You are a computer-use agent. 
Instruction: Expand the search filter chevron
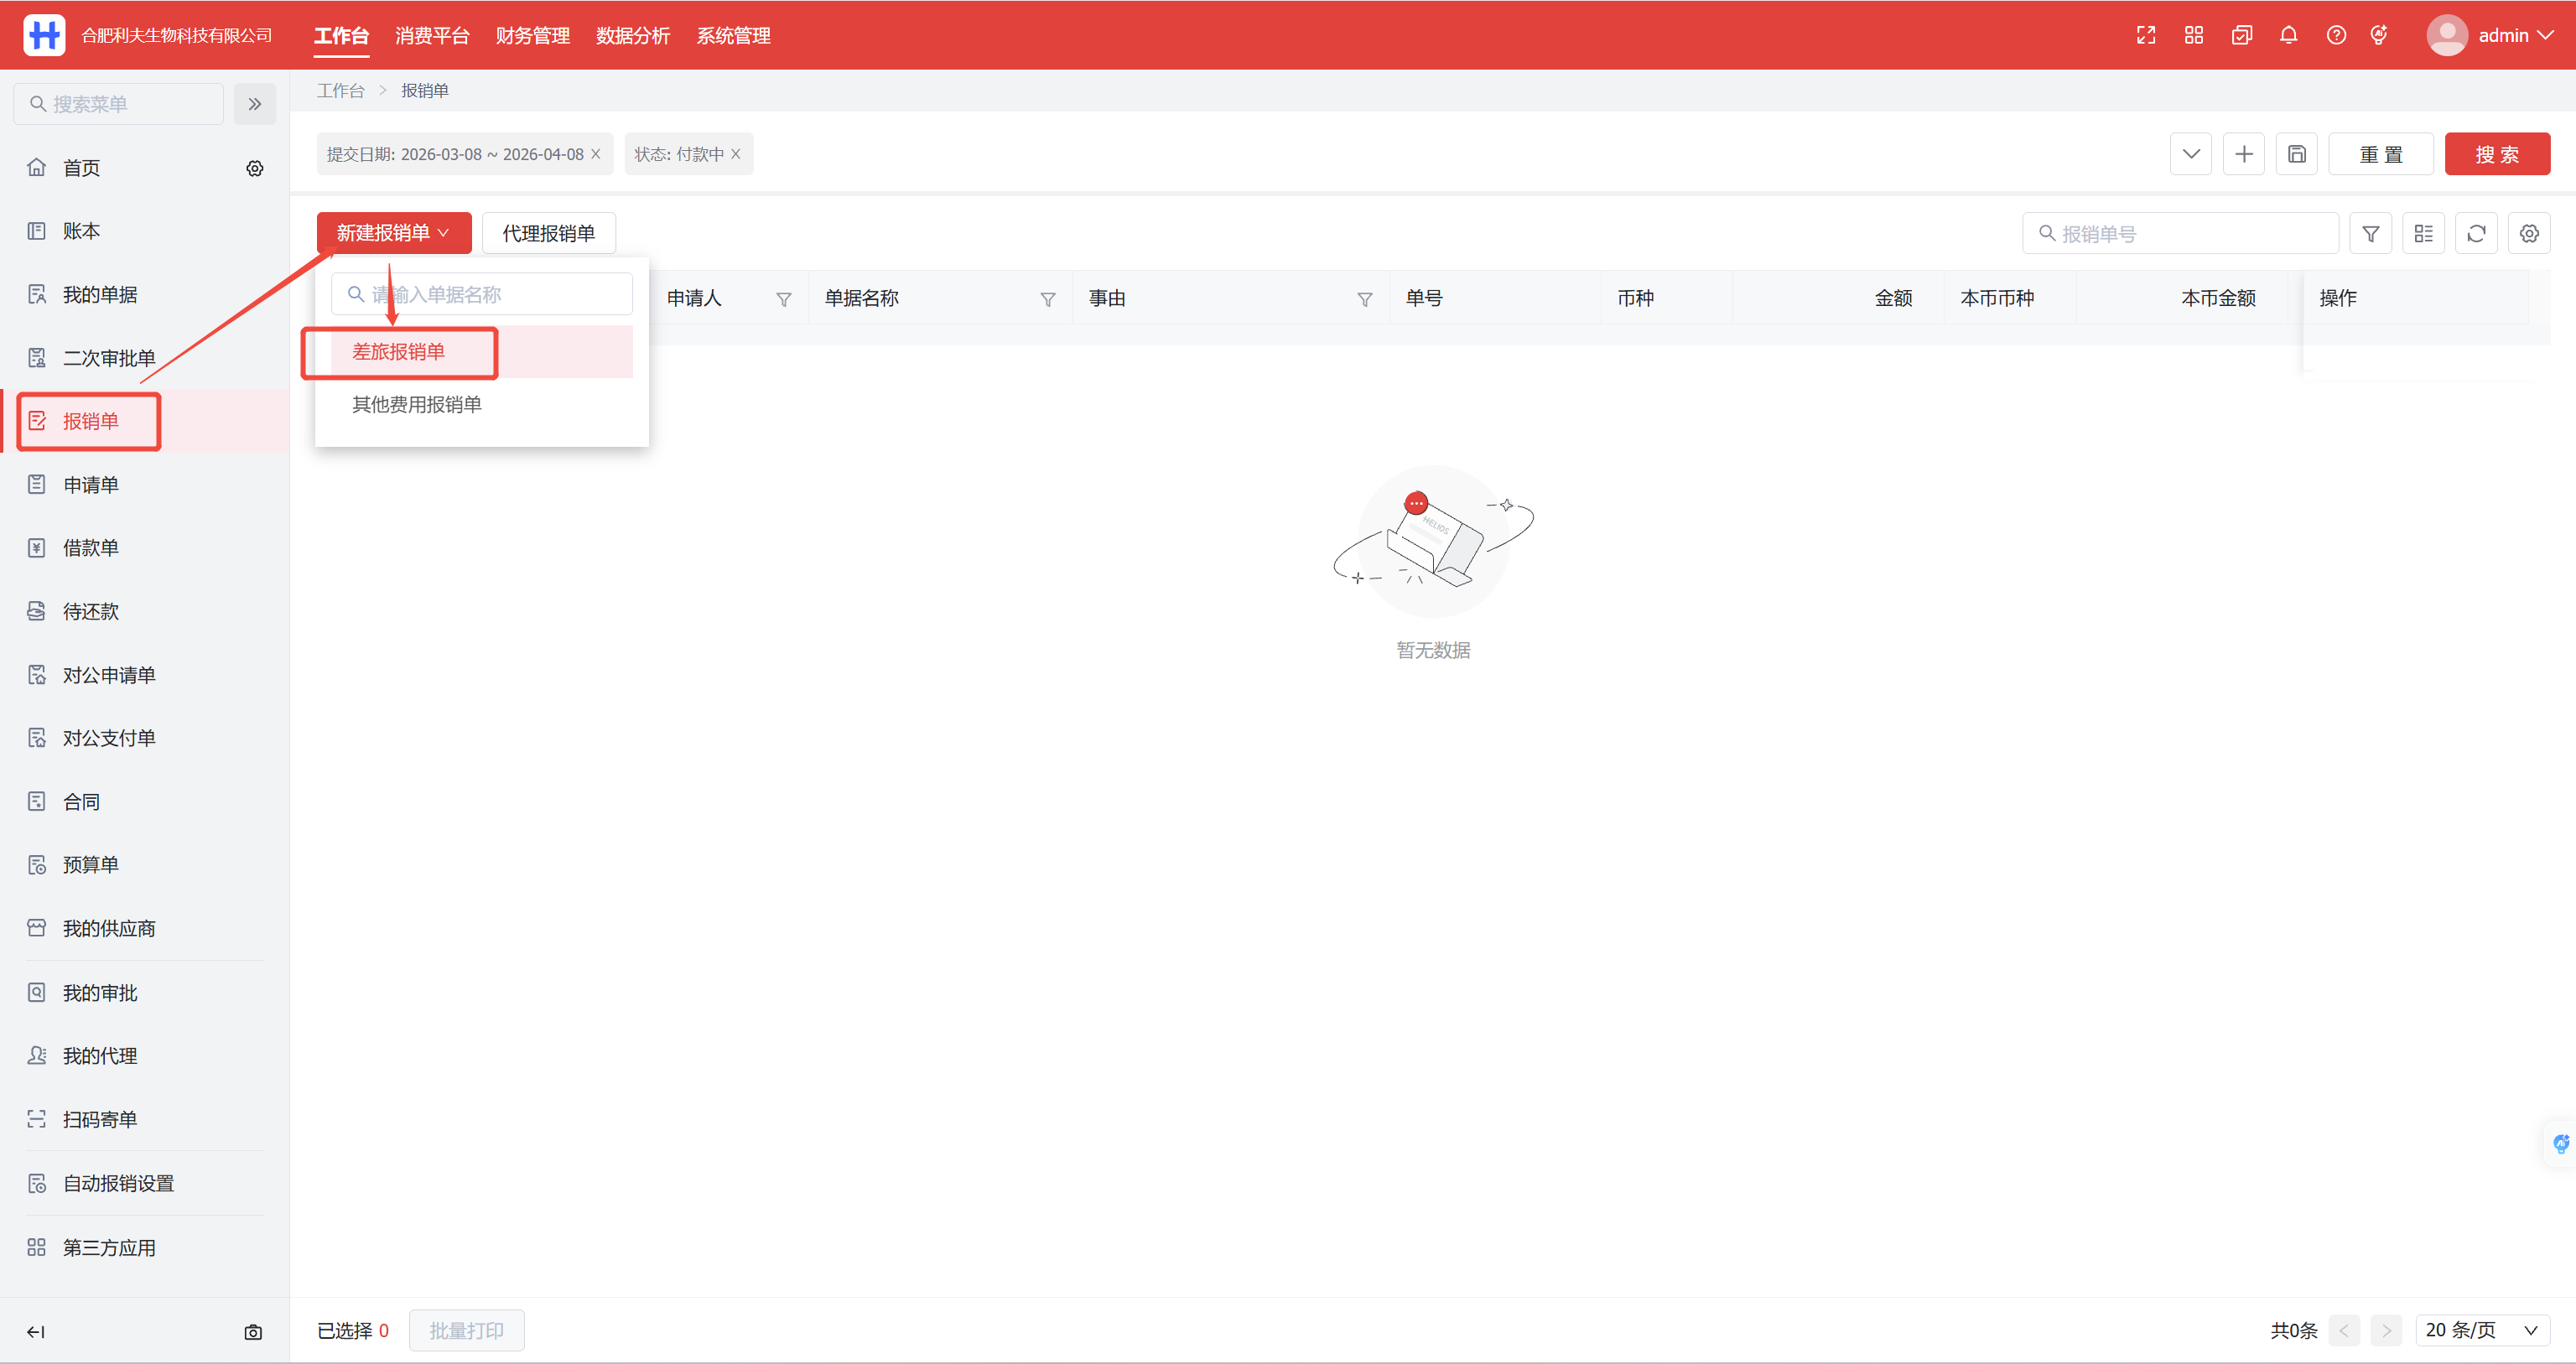pos(2190,154)
